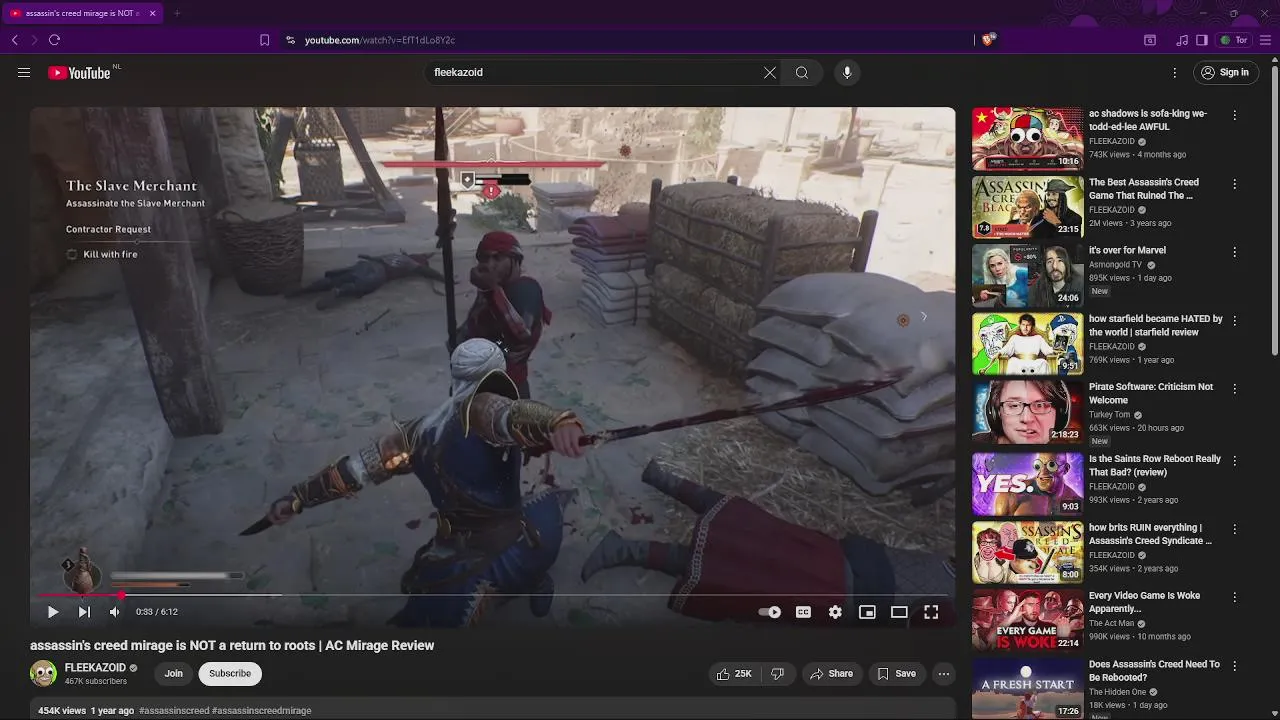The image size is (1280, 720).
Task: Open 'how brits RUIN everything' video thumbnail
Action: [1027, 552]
